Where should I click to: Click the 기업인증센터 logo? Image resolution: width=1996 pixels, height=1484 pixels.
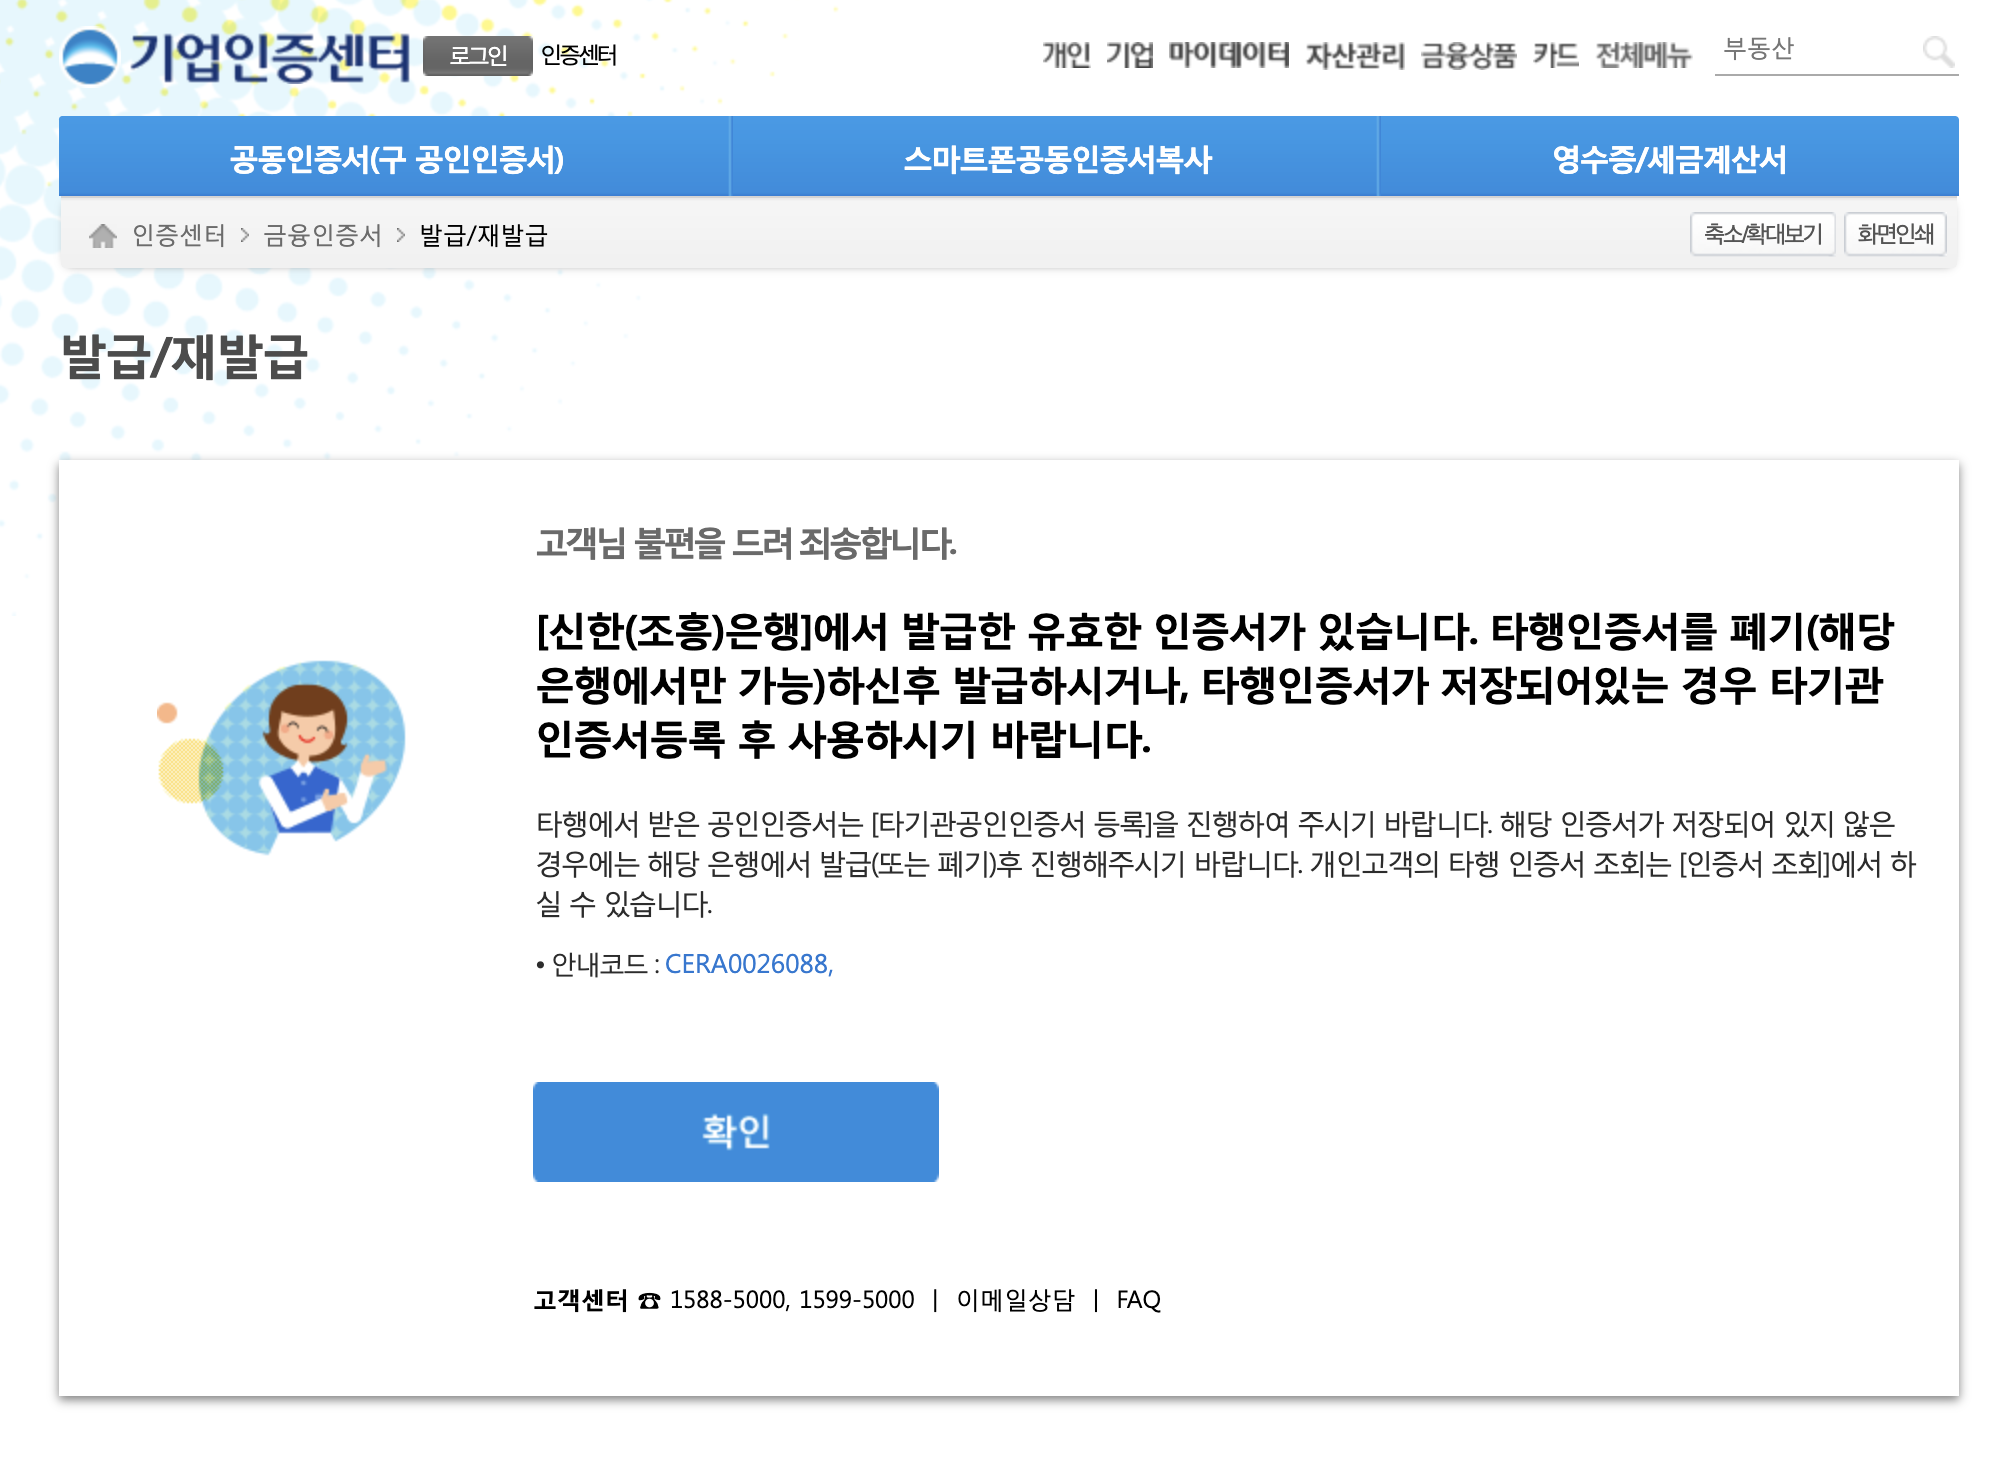pyautogui.click(x=237, y=56)
